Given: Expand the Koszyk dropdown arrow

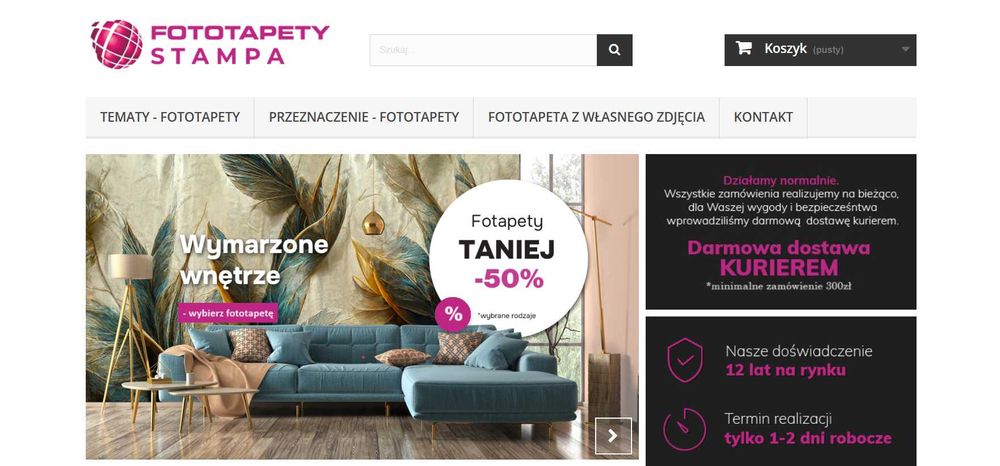Looking at the screenshot, I should point(905,50).
